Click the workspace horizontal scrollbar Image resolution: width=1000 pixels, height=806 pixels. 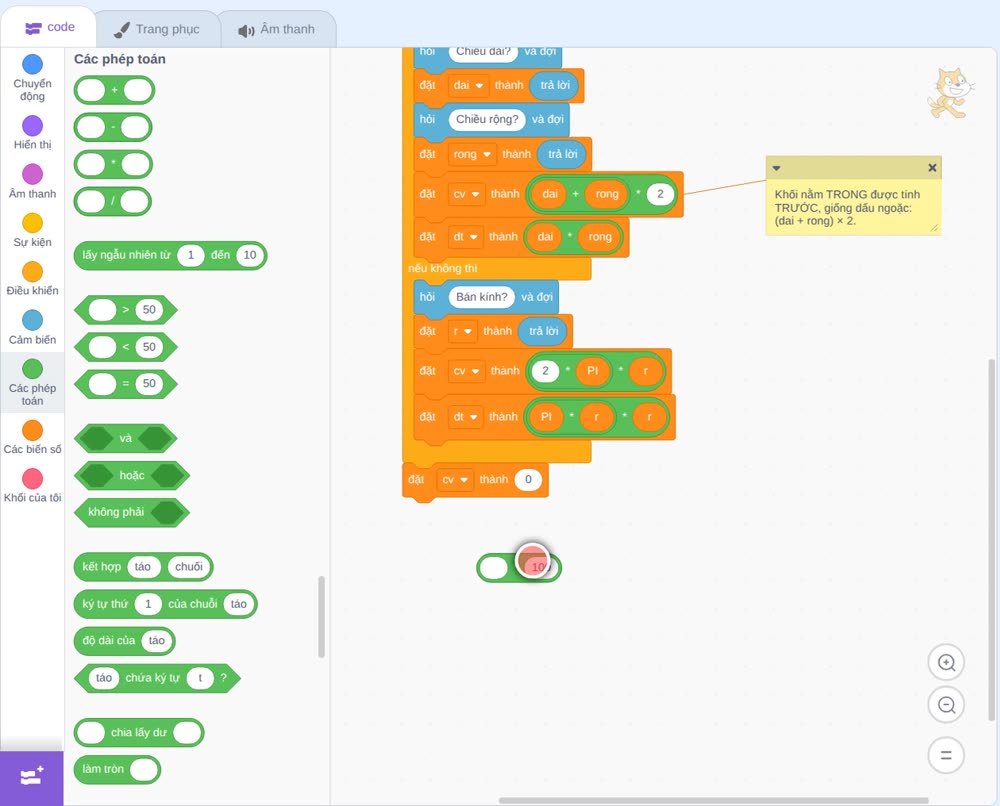click(x=714, y=800)
